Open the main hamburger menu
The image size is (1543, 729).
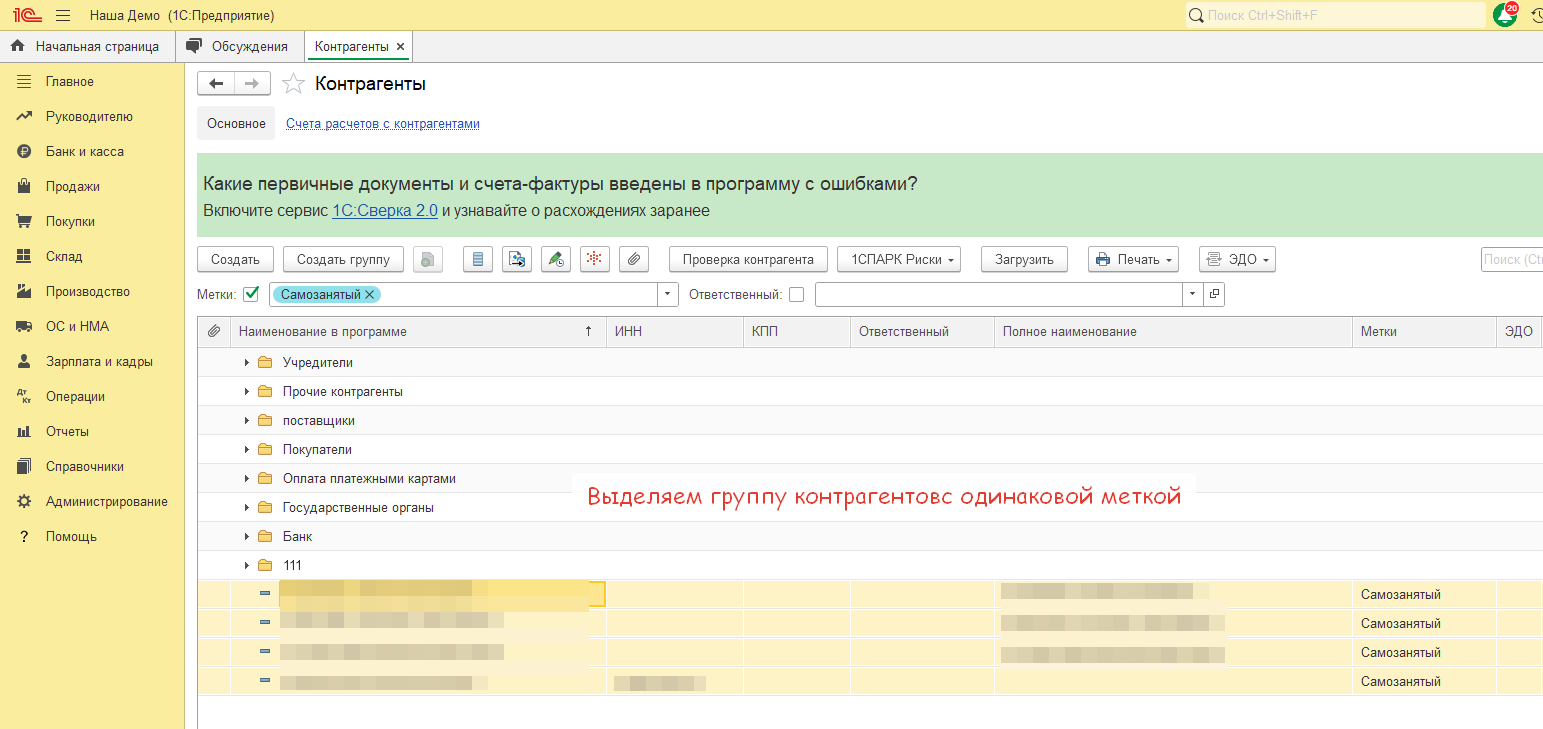[63, 16]
